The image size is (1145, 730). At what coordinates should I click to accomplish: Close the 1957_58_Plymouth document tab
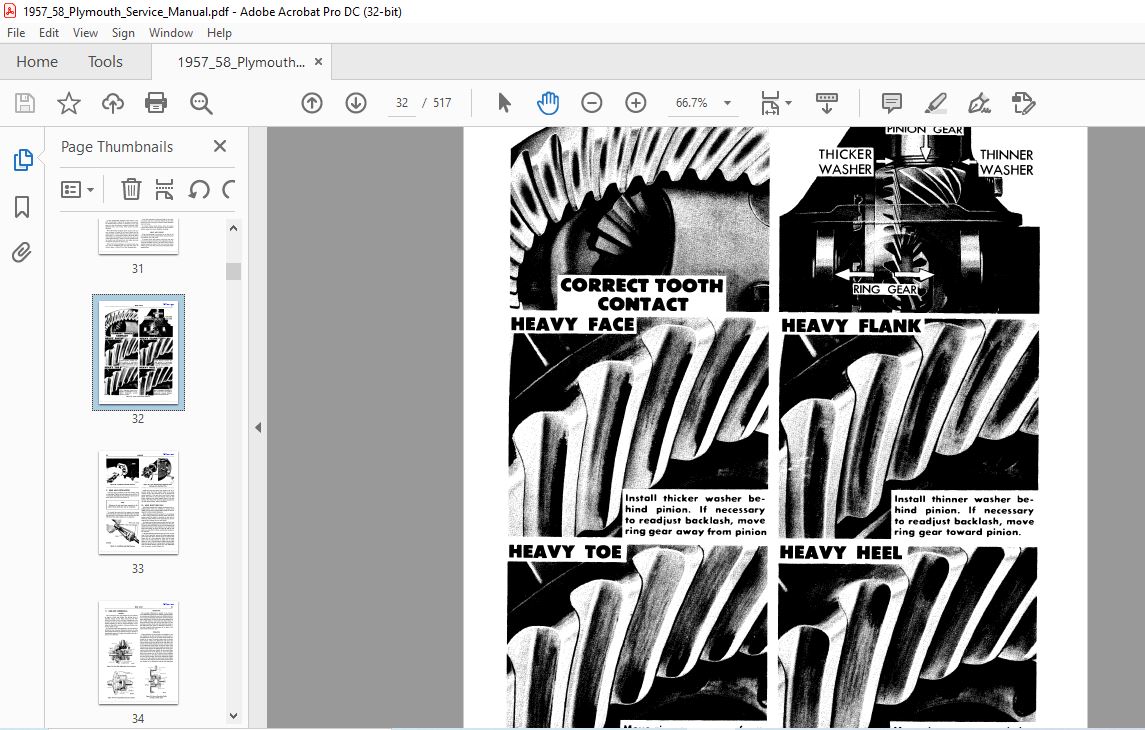[x=318, y=61]
